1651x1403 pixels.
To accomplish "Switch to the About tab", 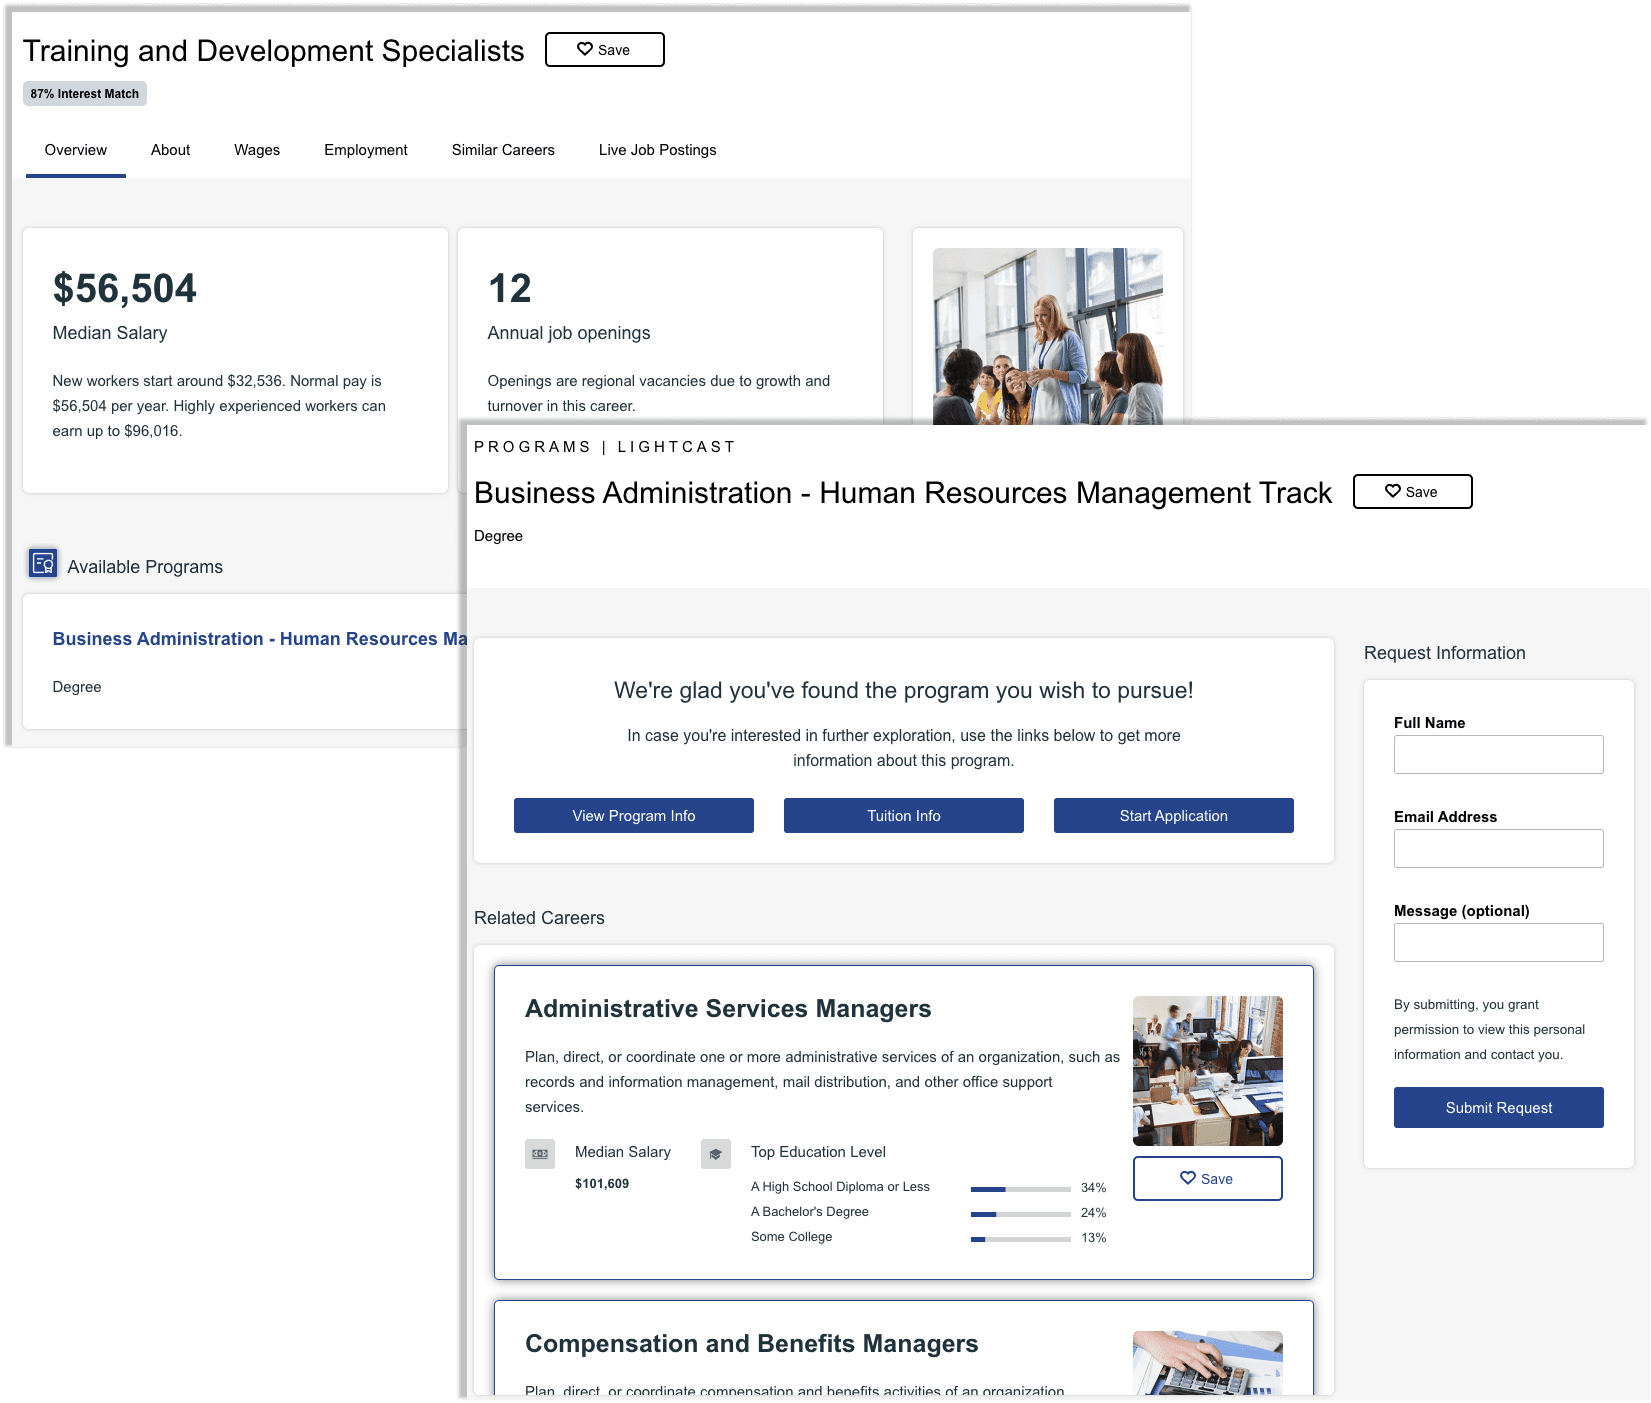I will [x=170, y=150].
